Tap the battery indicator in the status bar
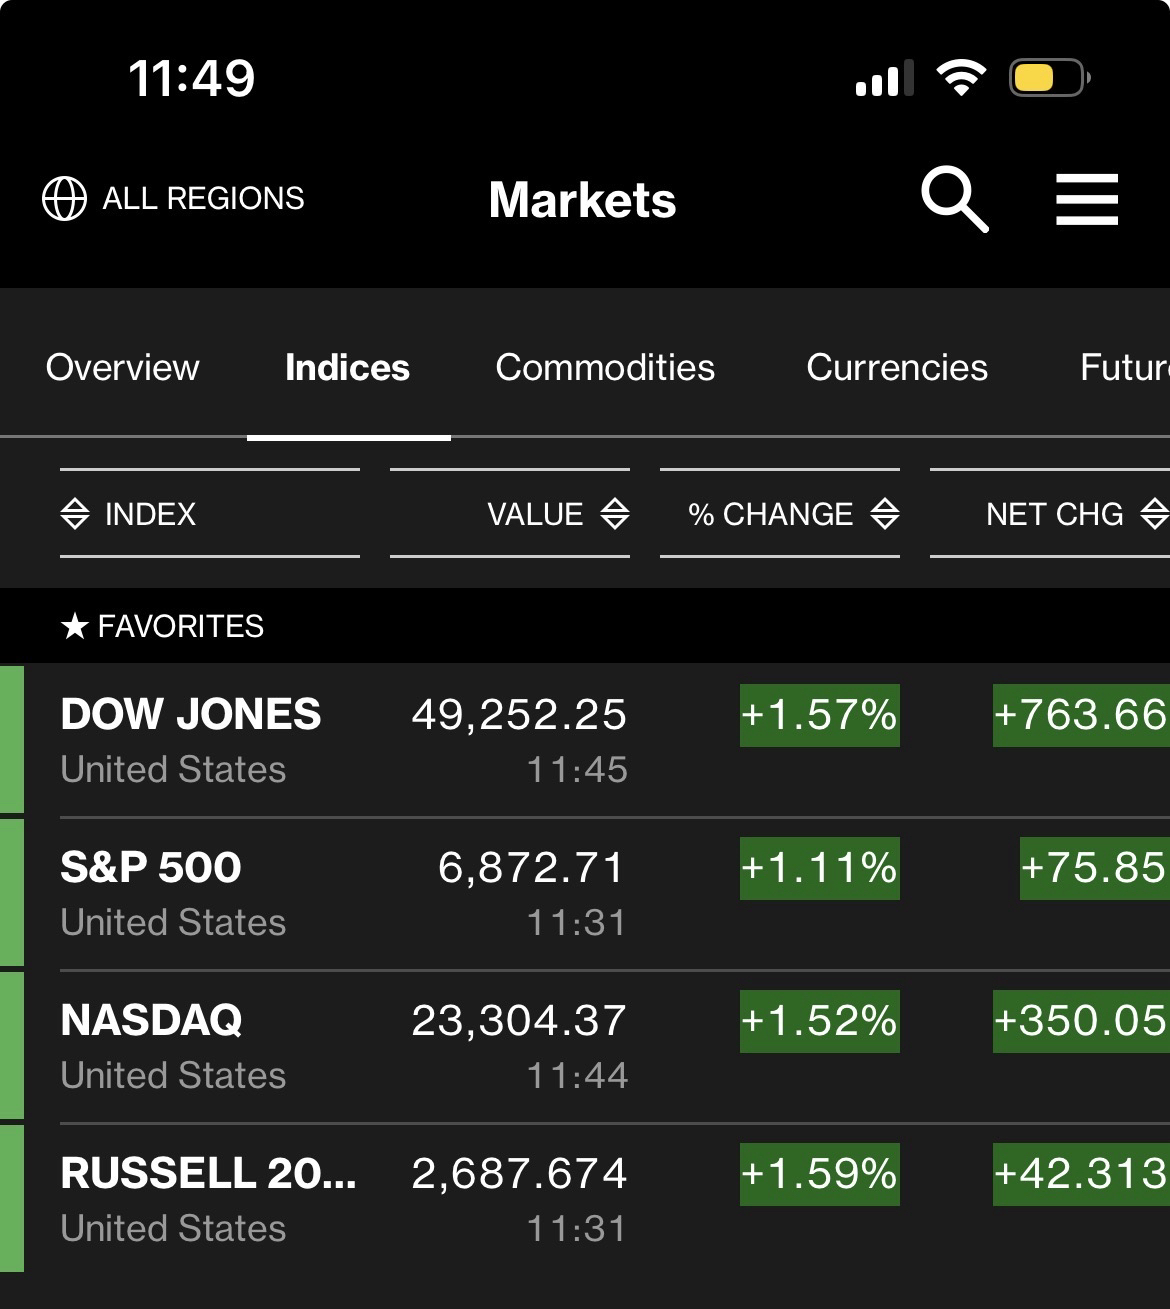Screen dimensions: 1170x1309 click(1048, 78)
